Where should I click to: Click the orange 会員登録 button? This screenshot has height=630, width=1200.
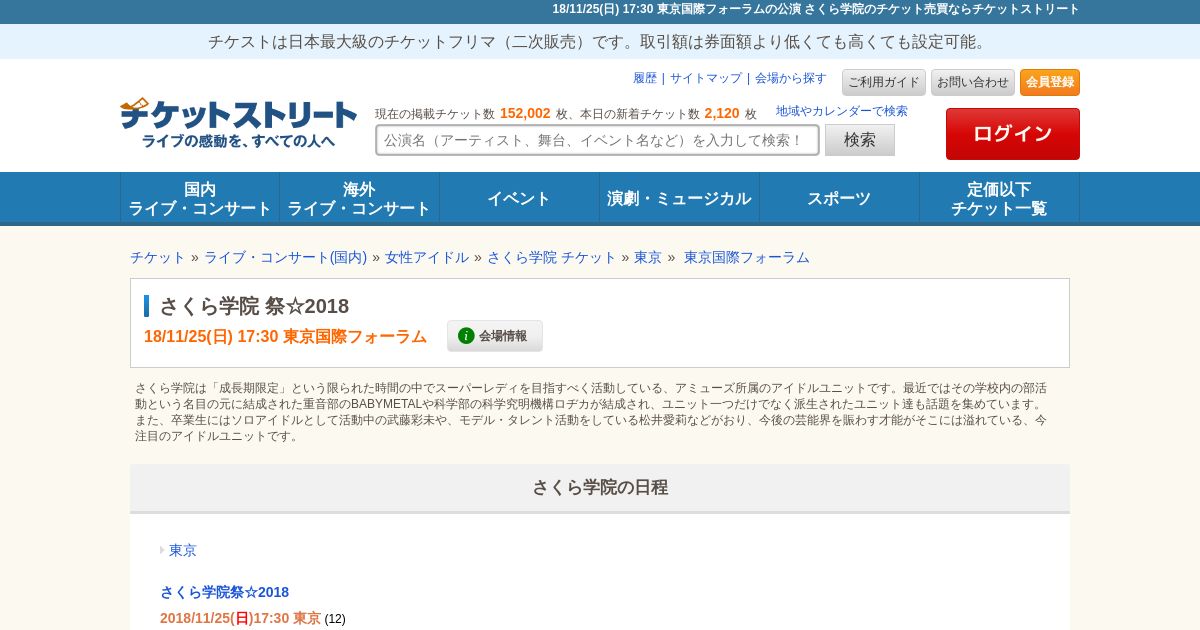pyautogui.click(x=1050, y=82)
